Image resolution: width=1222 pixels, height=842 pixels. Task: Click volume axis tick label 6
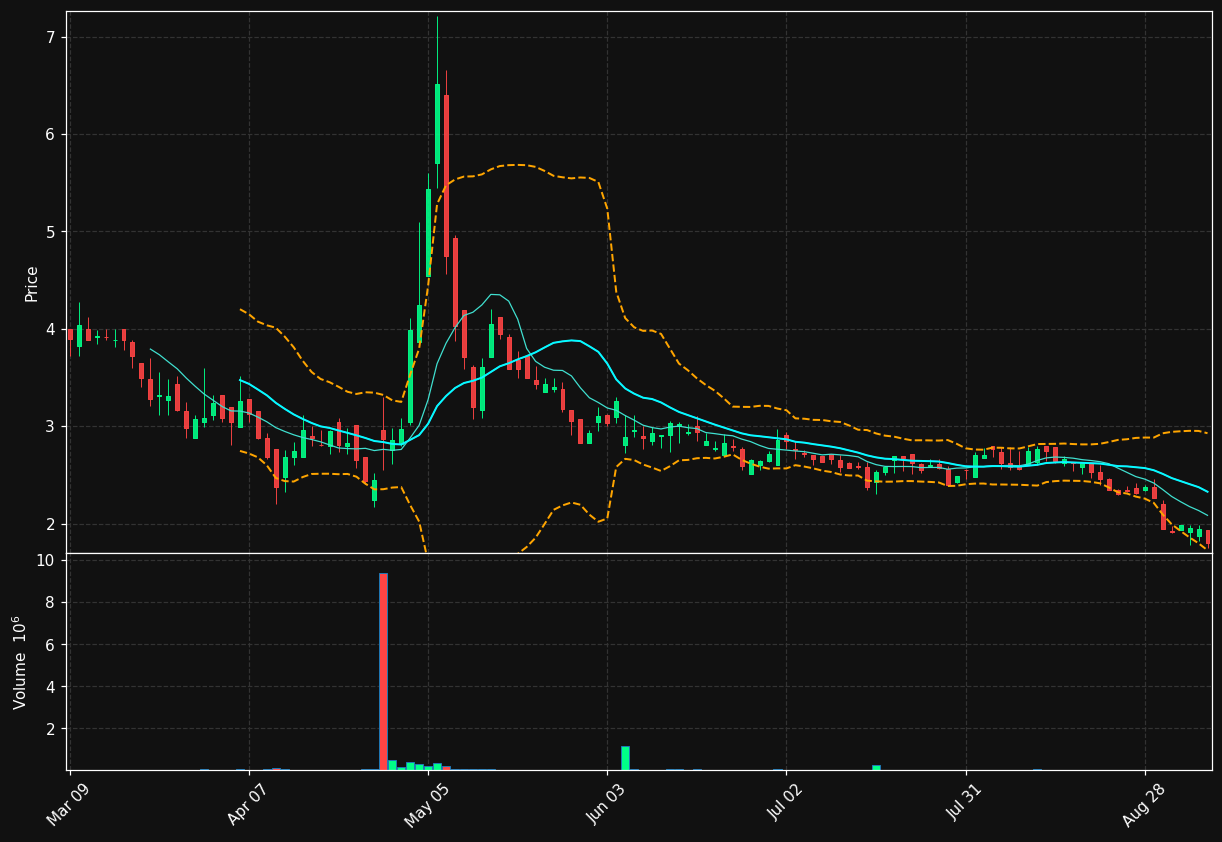point(51,645)
